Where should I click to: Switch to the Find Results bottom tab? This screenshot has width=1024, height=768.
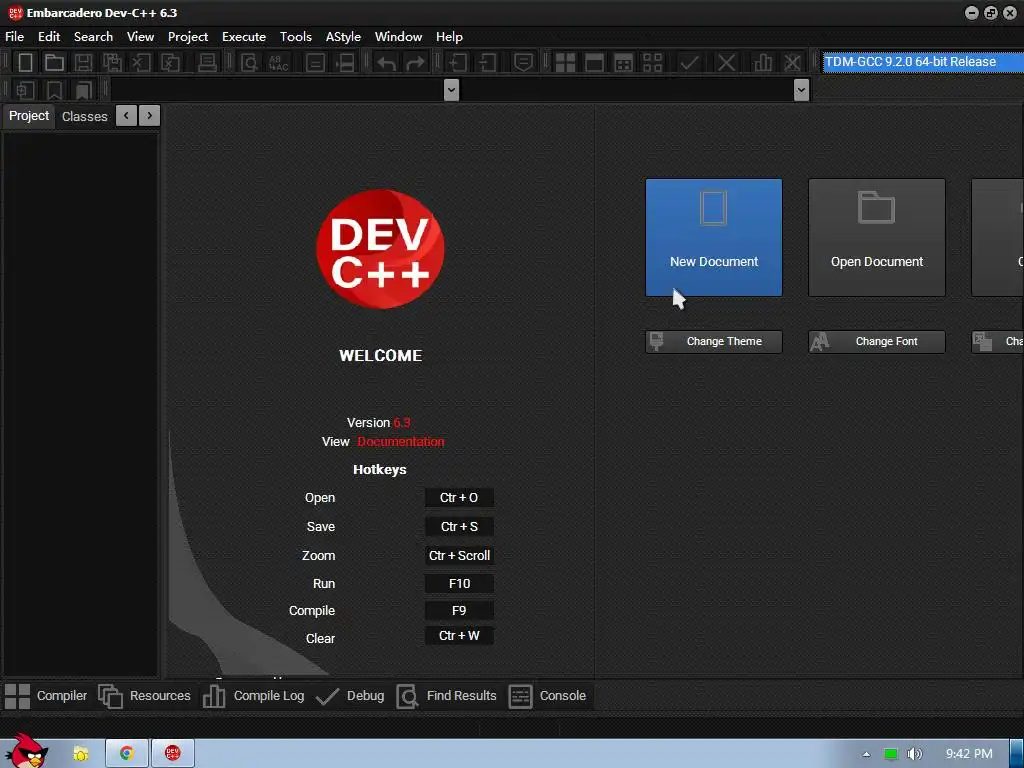(x=447, y=696)
